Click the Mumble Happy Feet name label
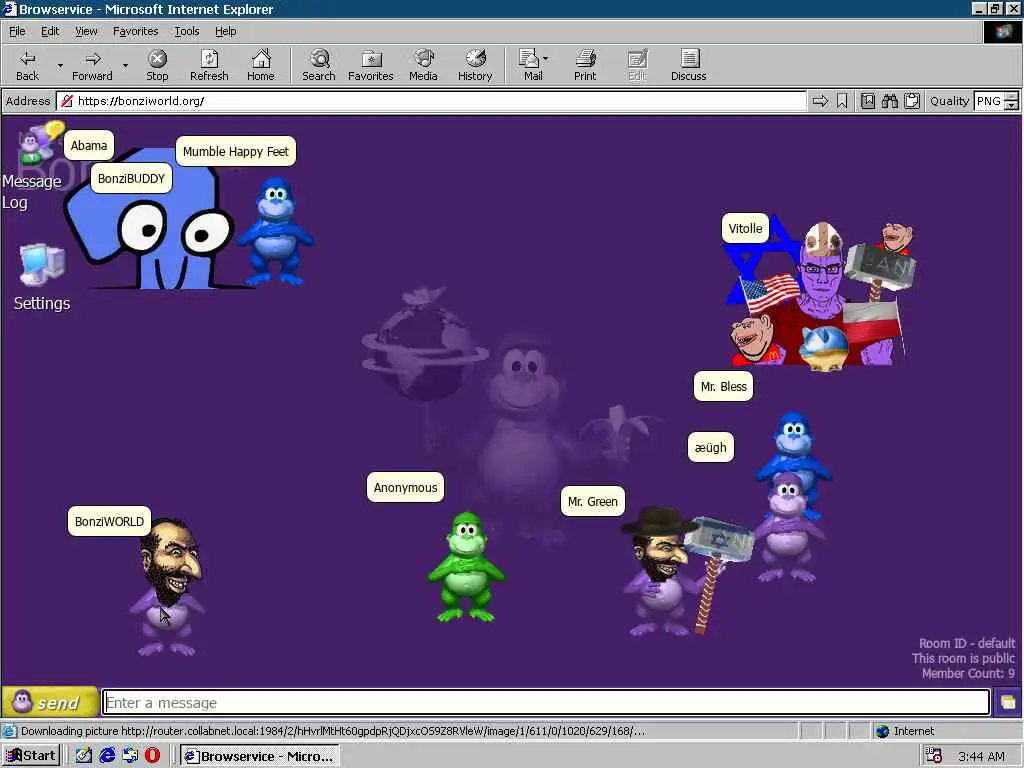1024x768 pixels. [x=236, y=152]
